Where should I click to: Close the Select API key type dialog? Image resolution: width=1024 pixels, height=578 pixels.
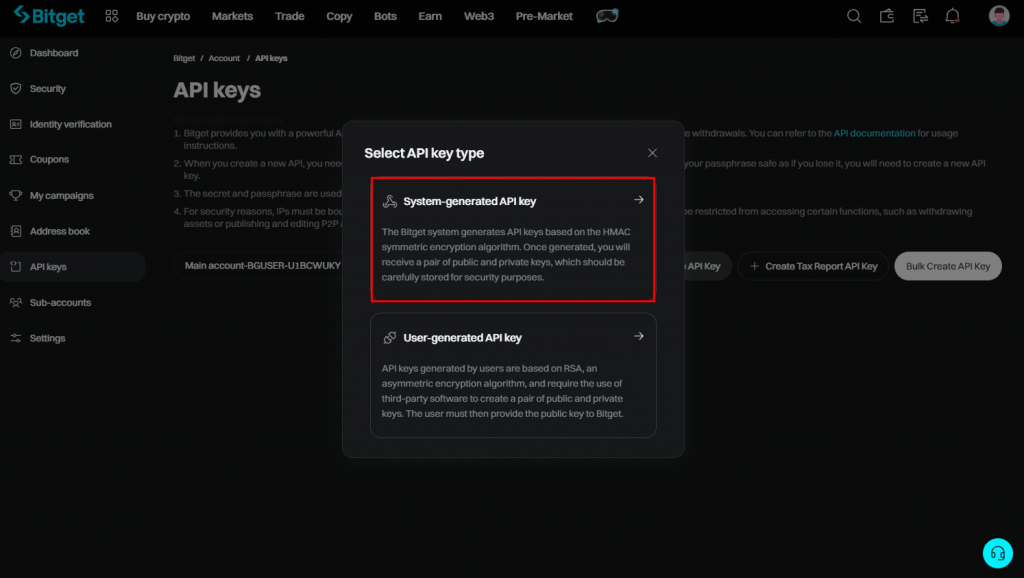tap(652, 153)
